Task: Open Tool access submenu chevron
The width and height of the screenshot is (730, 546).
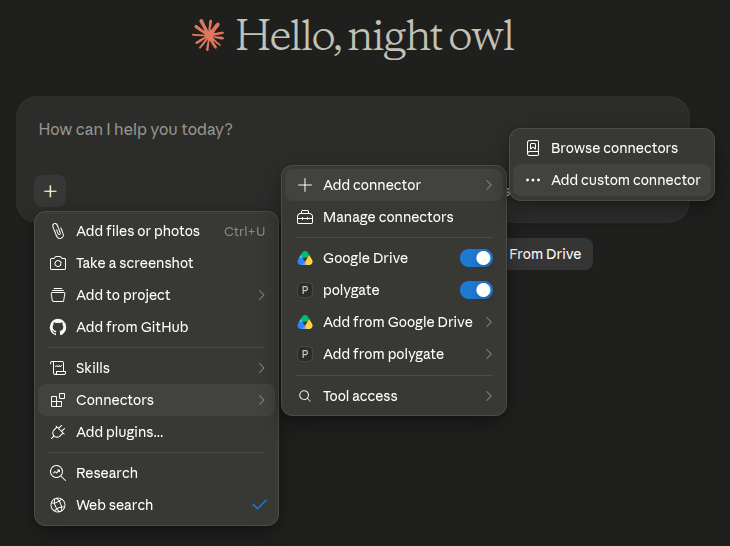Action: click(x=488, y=396)
